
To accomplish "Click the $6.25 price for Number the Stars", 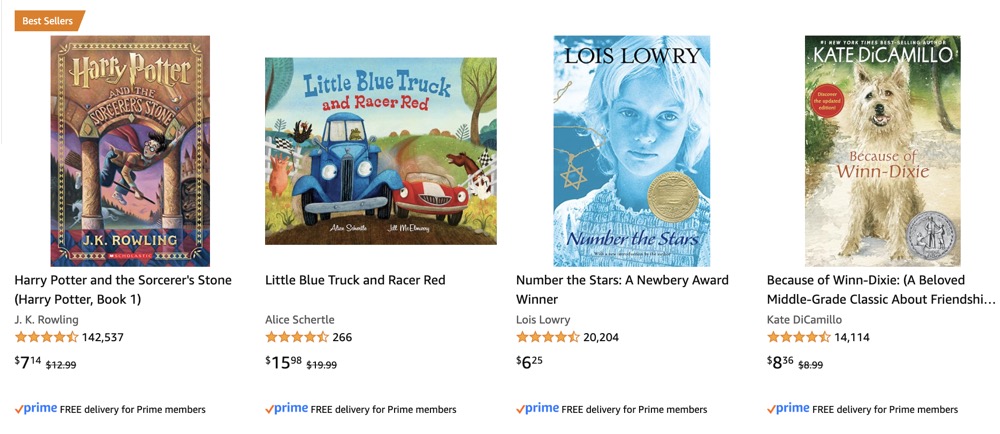I will [529, 362].
